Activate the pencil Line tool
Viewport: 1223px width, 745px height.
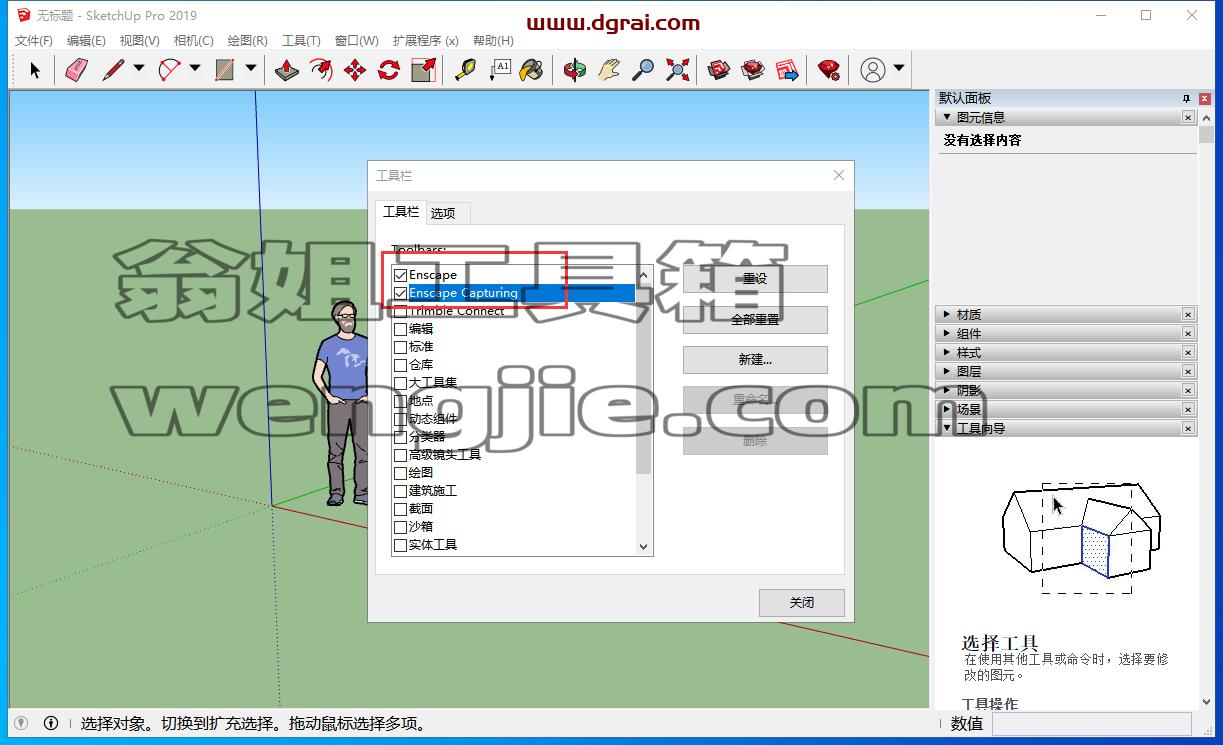113,70
